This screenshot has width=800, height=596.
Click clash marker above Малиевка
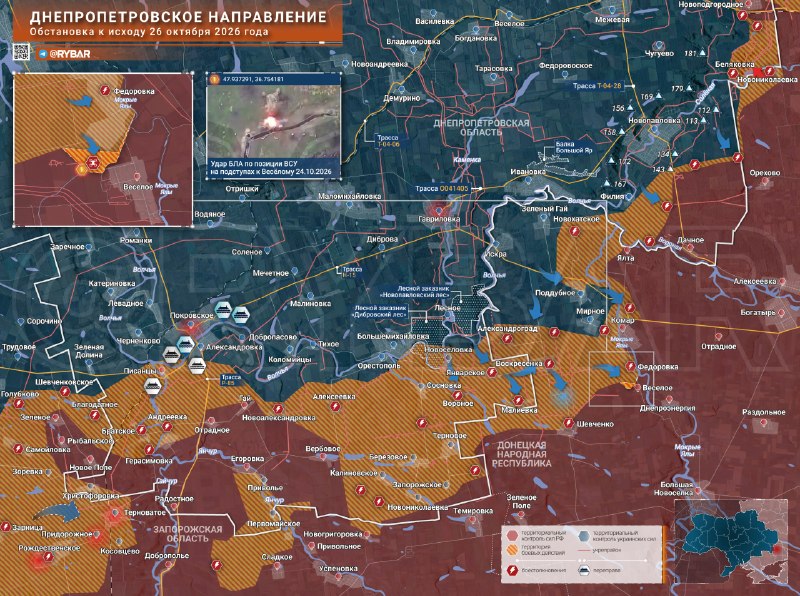pos(518,401)
